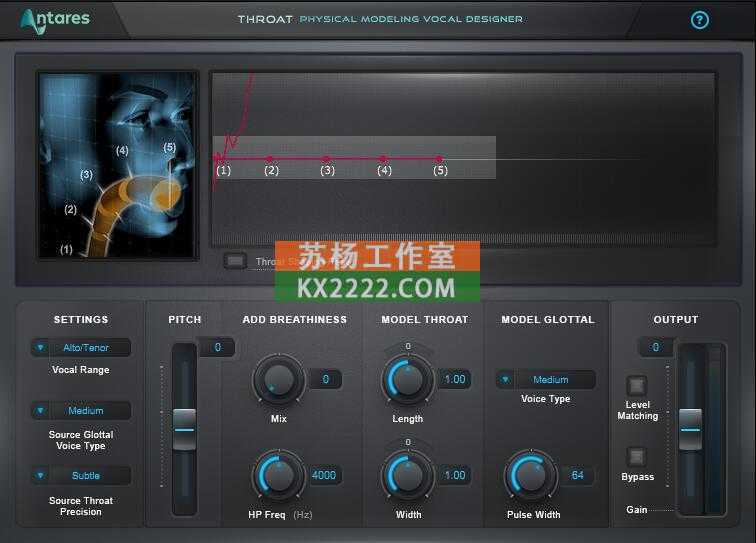Click the SETTINGS section heading

(x=81, y=319)
